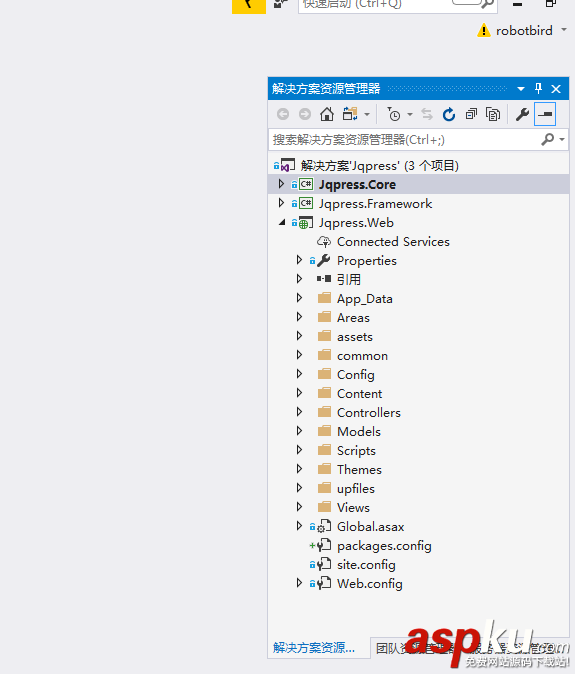Select the Jqpress.Core C# project icon
Viewport: 575px width, 674px height.
click(x=306, y=184)
